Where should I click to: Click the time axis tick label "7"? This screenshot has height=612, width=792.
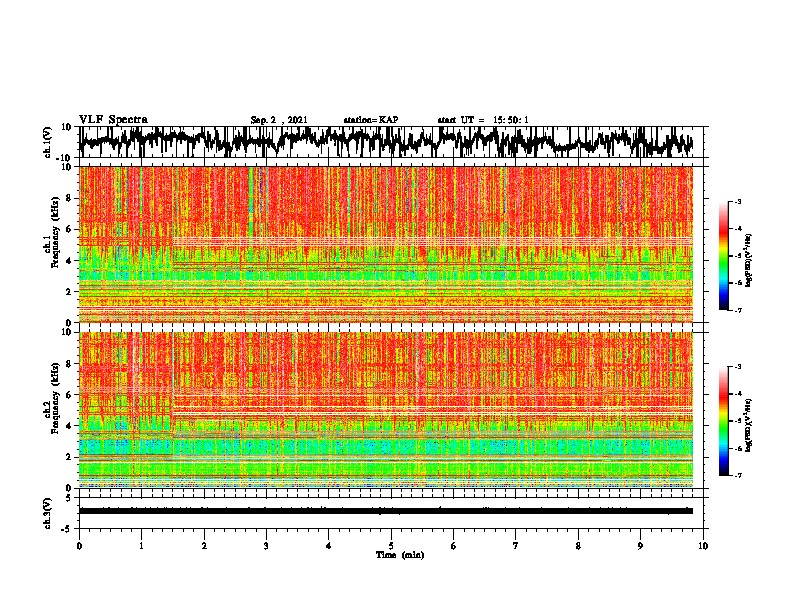[x=516, y=546]
